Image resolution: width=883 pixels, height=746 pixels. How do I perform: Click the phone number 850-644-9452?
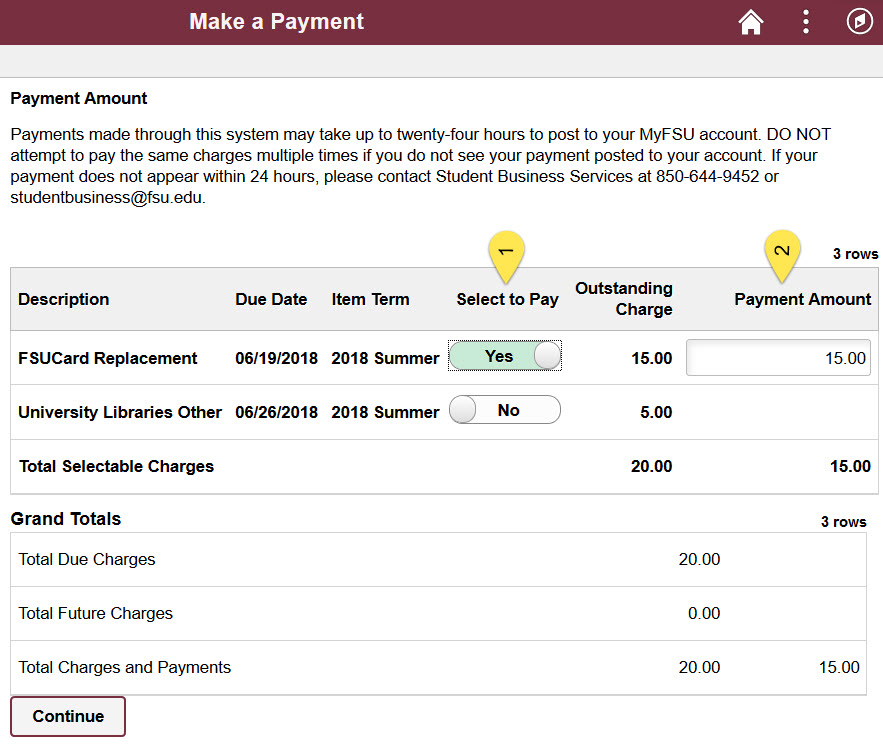[707, 176]
